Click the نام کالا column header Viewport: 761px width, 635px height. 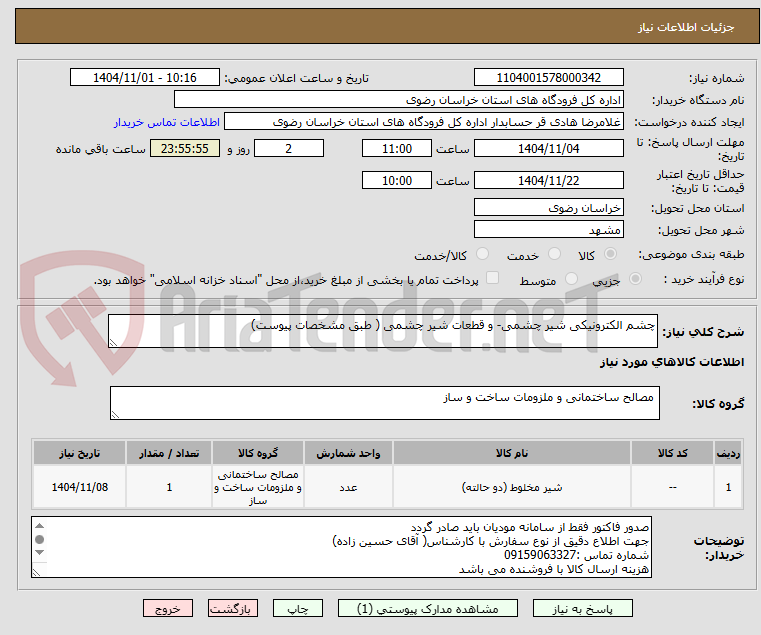(x=512, y=453)
